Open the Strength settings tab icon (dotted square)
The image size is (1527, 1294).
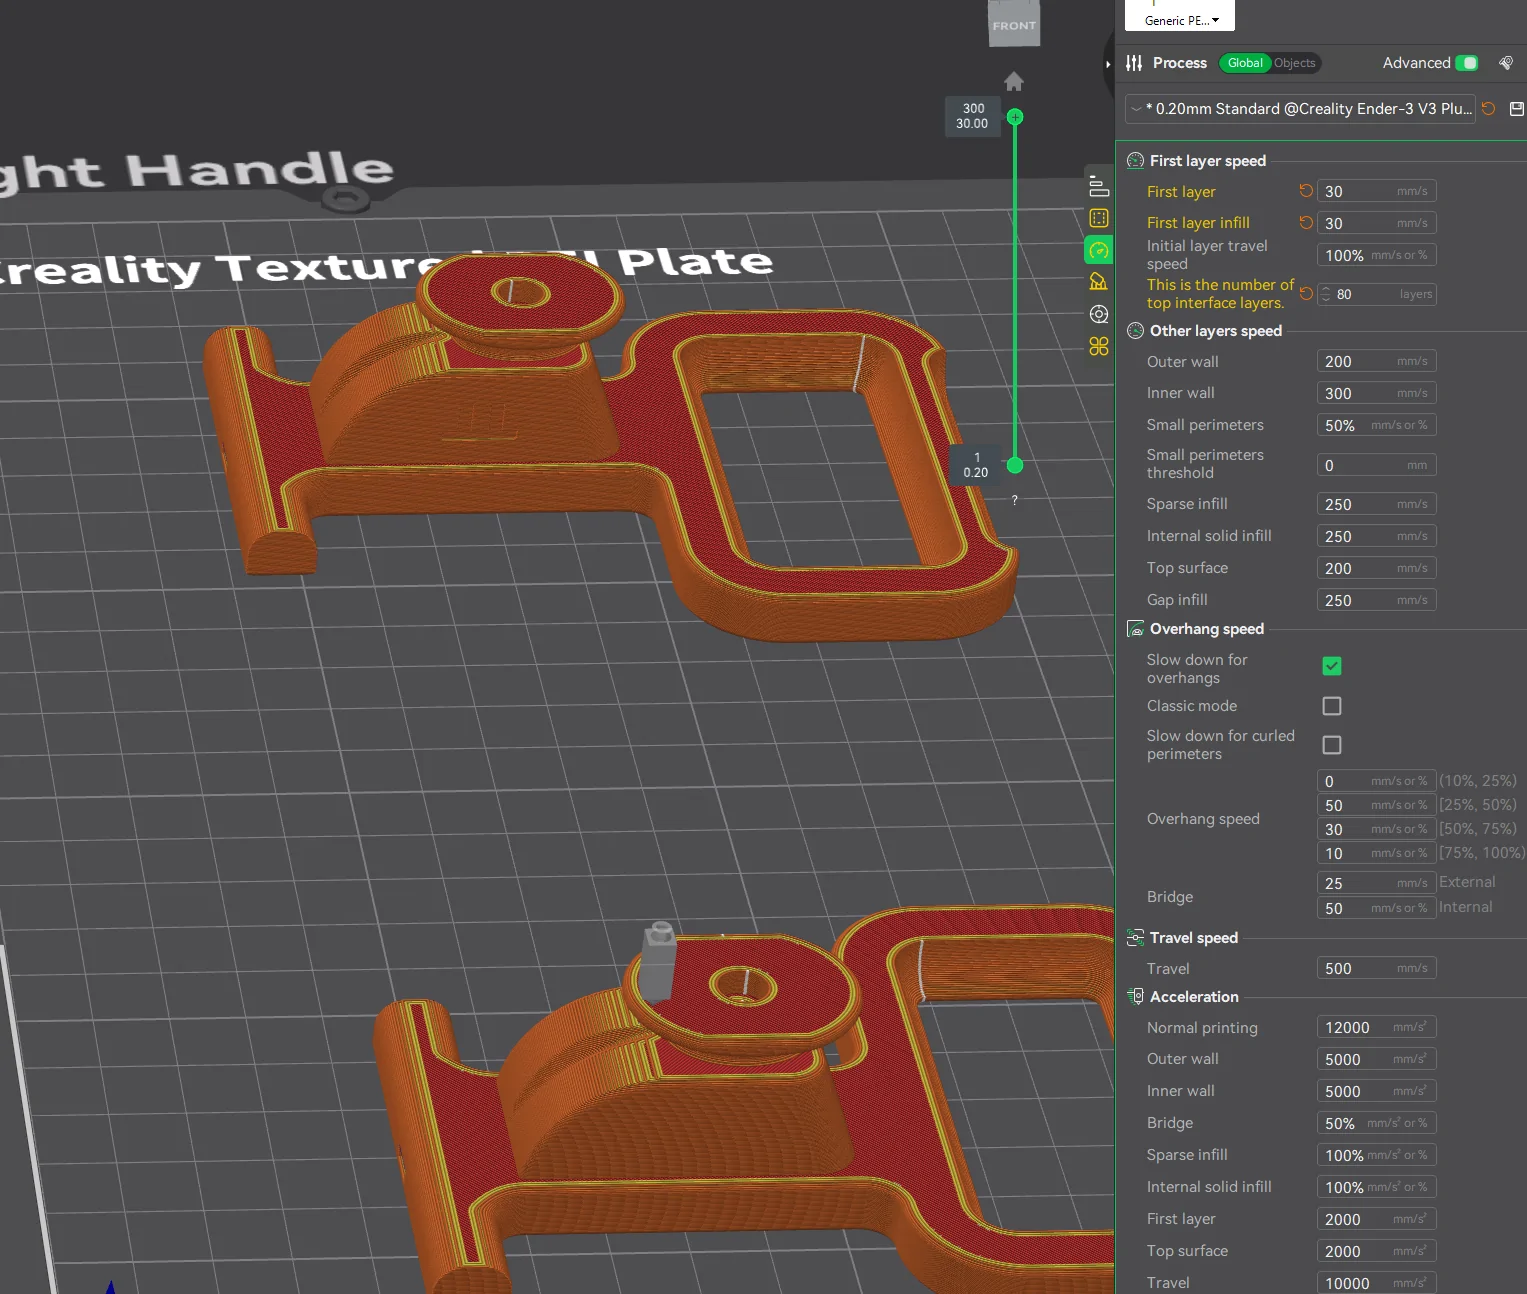pos(1098,218)
